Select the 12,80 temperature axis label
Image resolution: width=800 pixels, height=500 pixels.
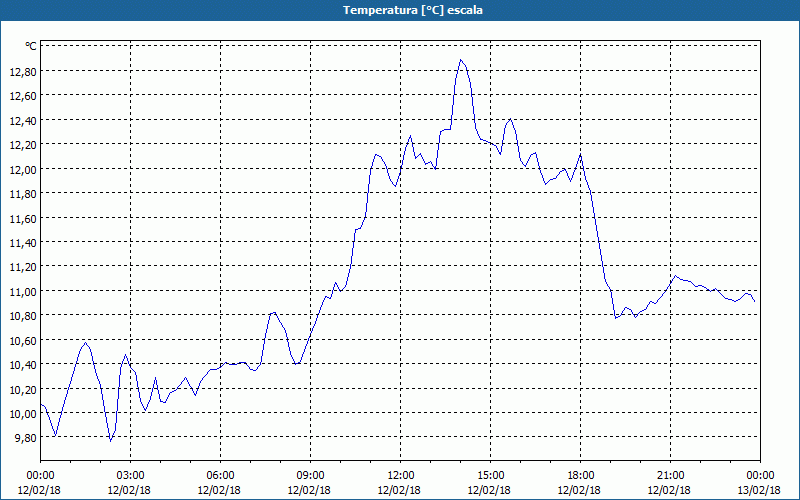coord(23,71)
